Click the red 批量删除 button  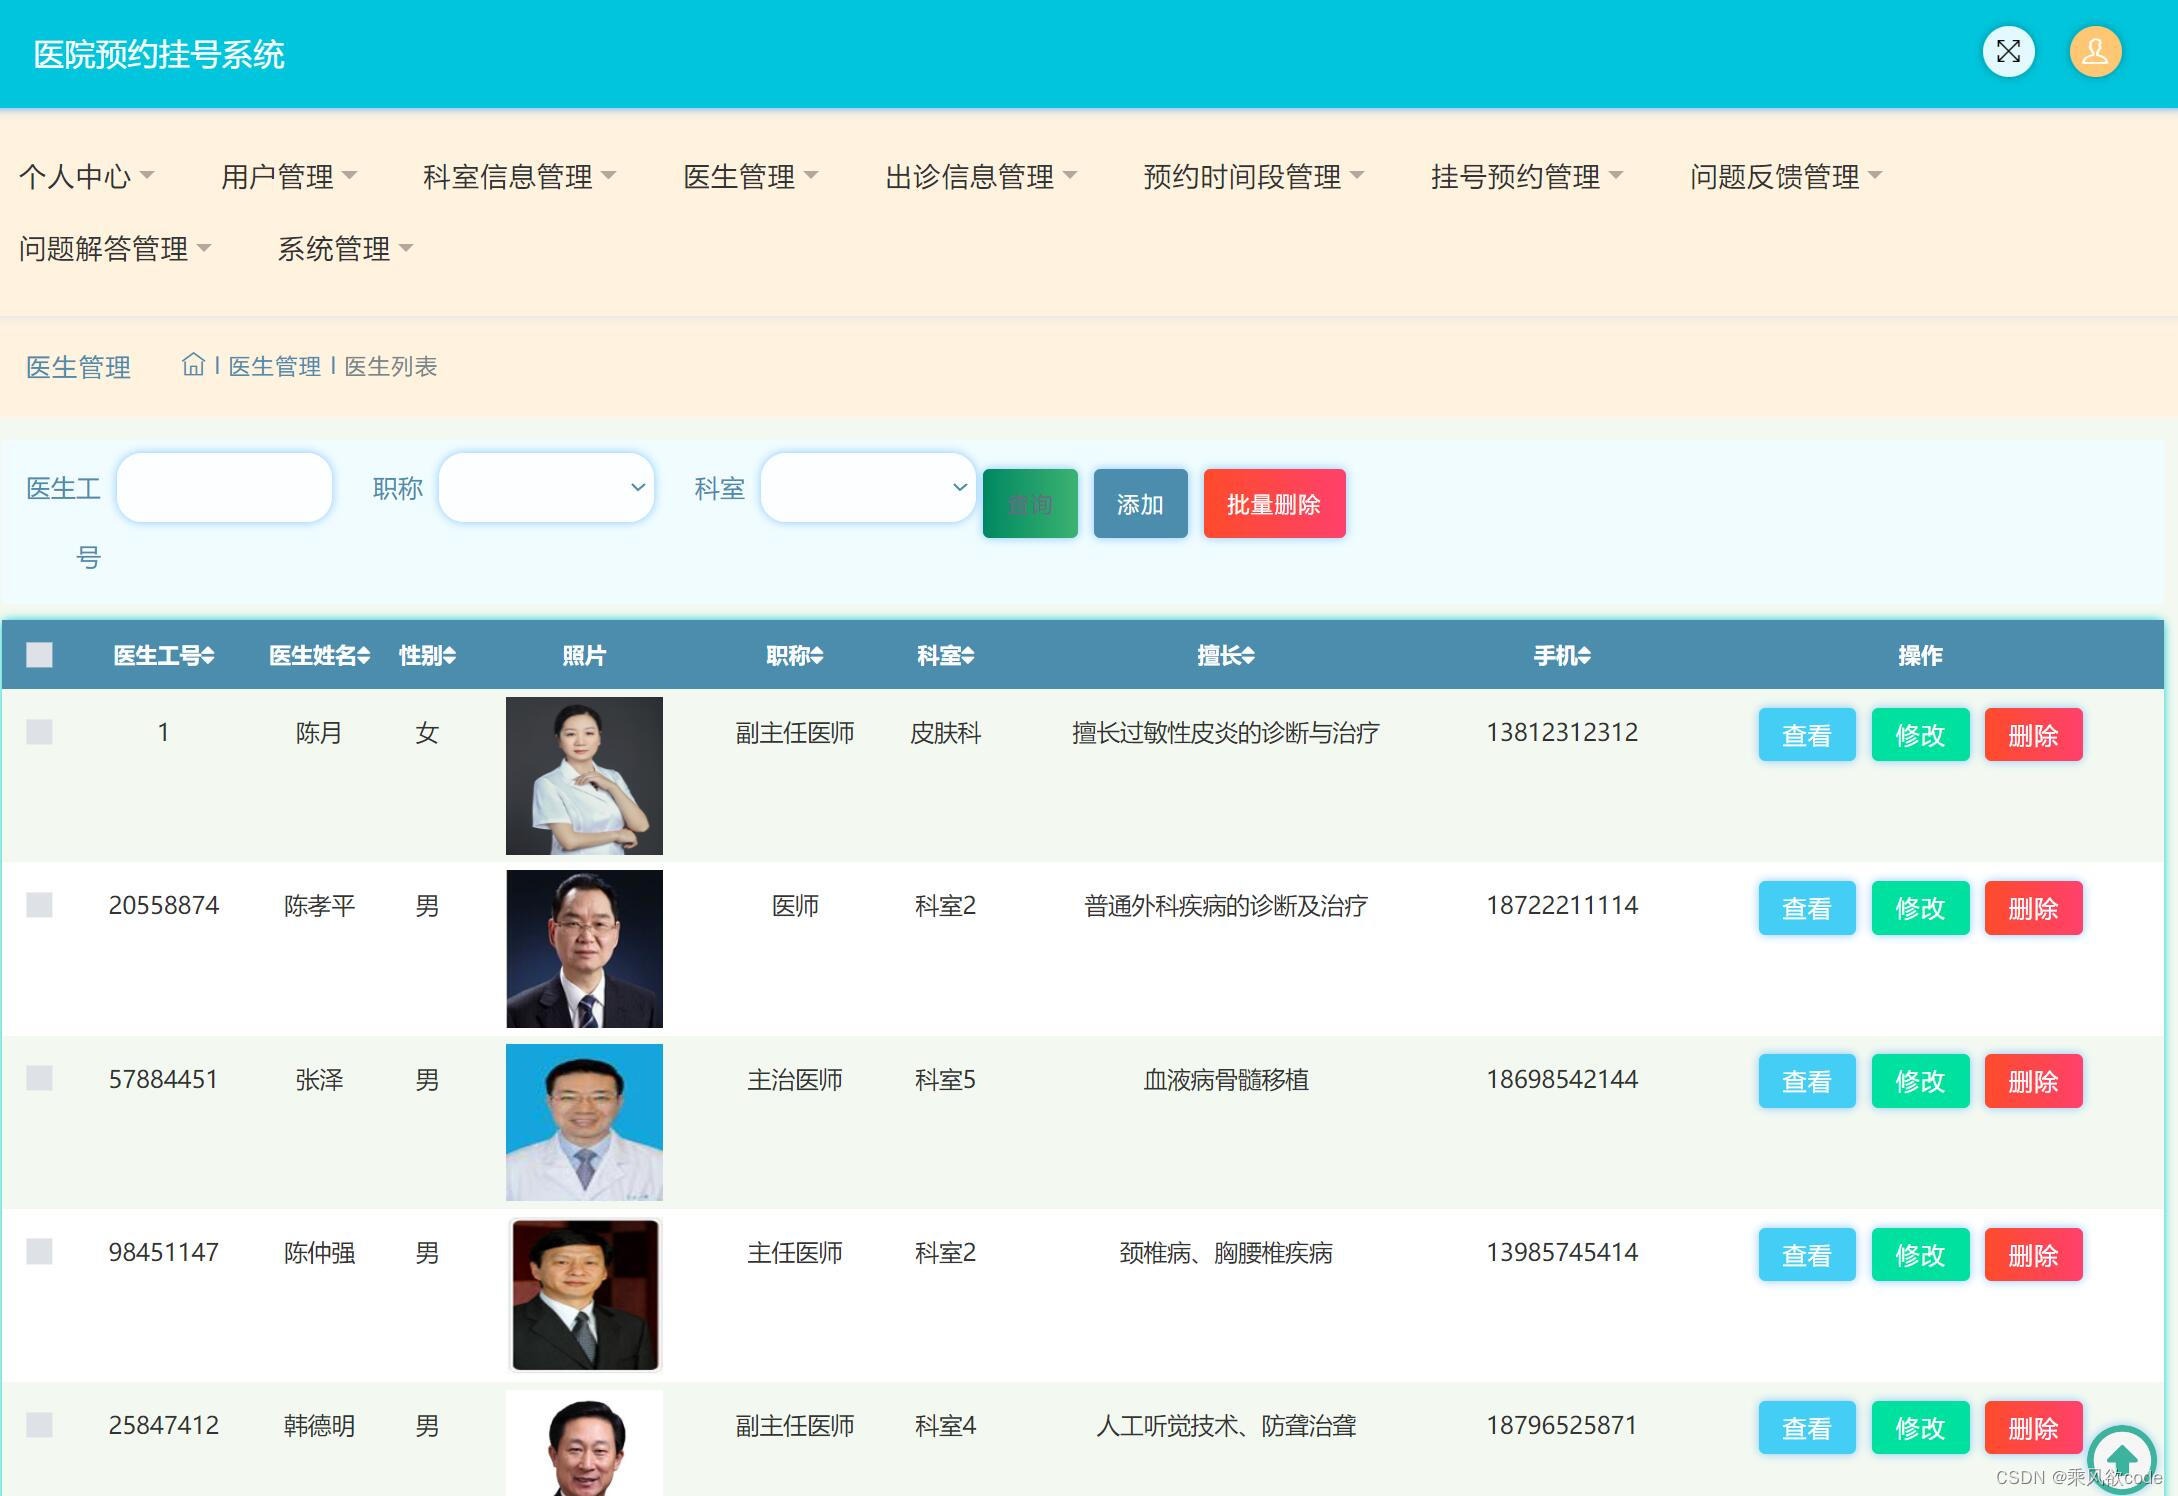[1274, 504]
